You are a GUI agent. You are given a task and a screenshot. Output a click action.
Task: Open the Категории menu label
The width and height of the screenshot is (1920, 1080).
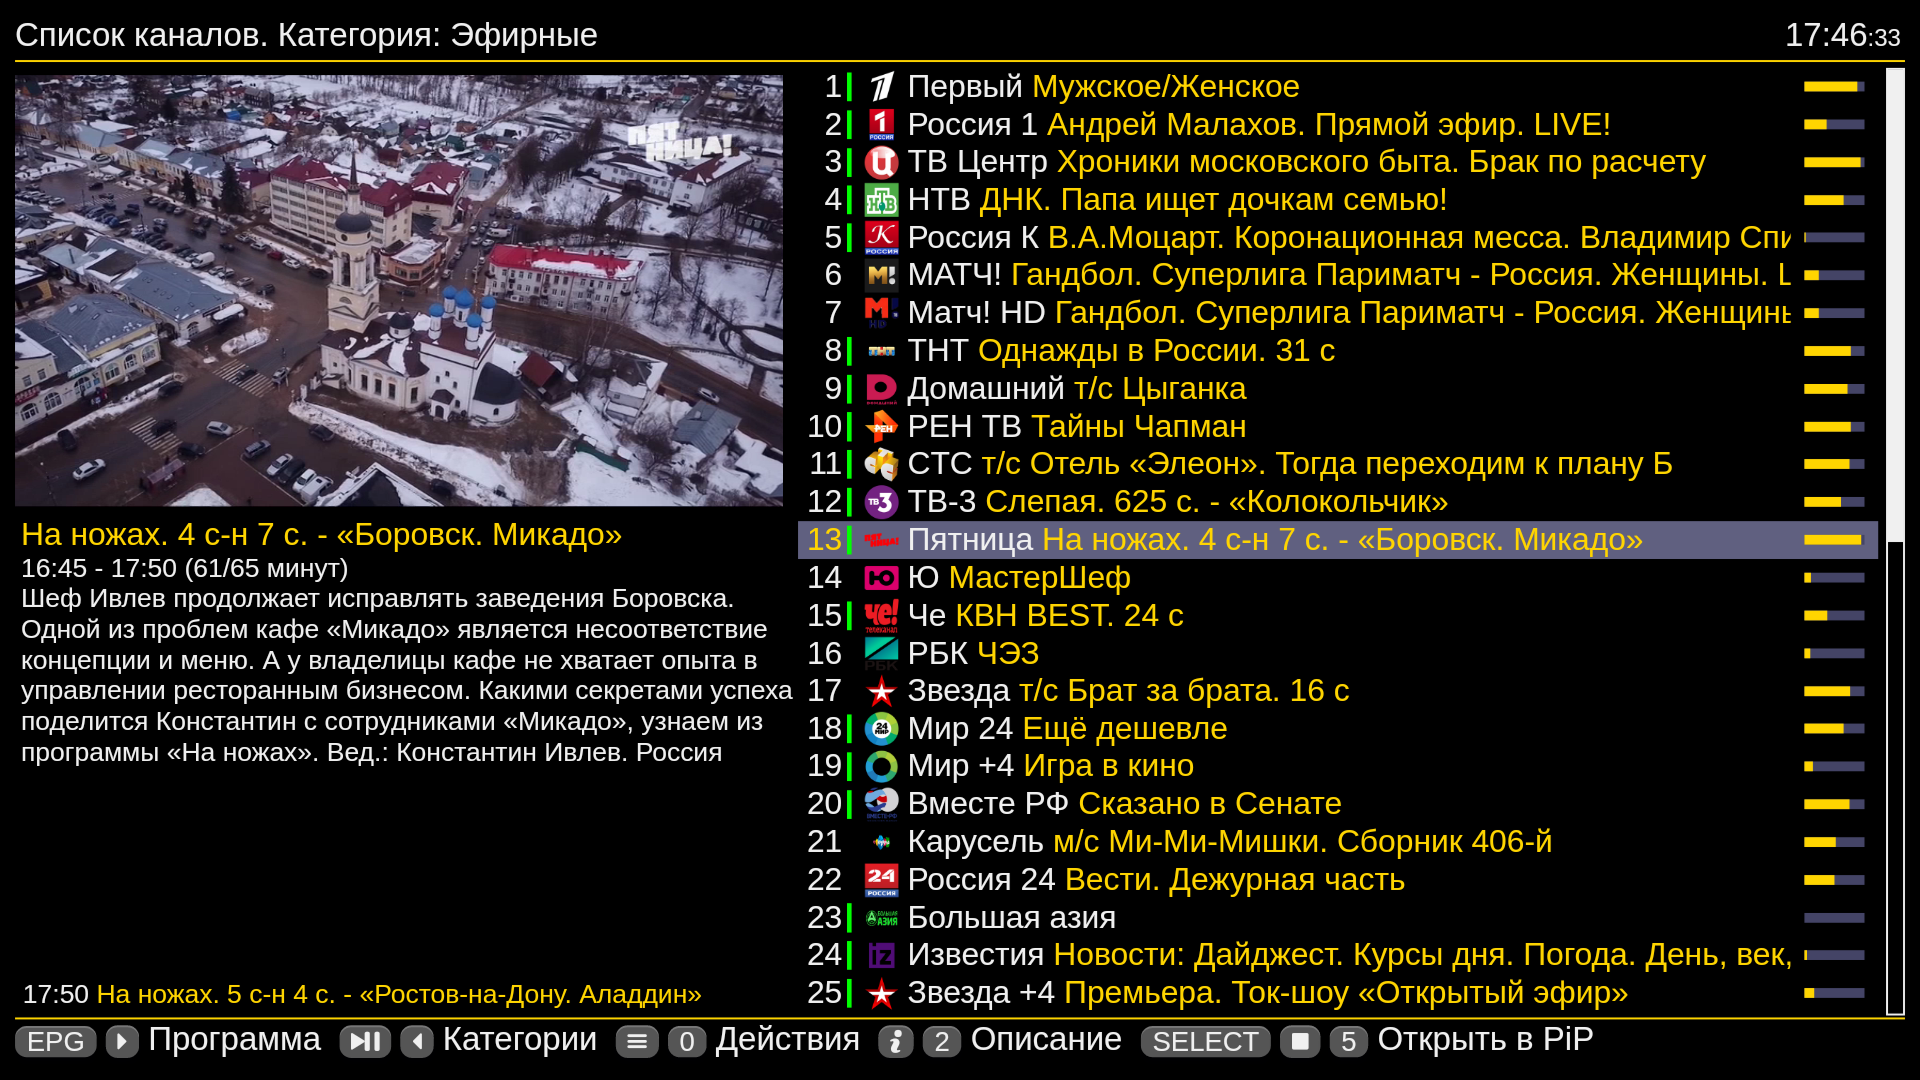[x=520, y=1040]
